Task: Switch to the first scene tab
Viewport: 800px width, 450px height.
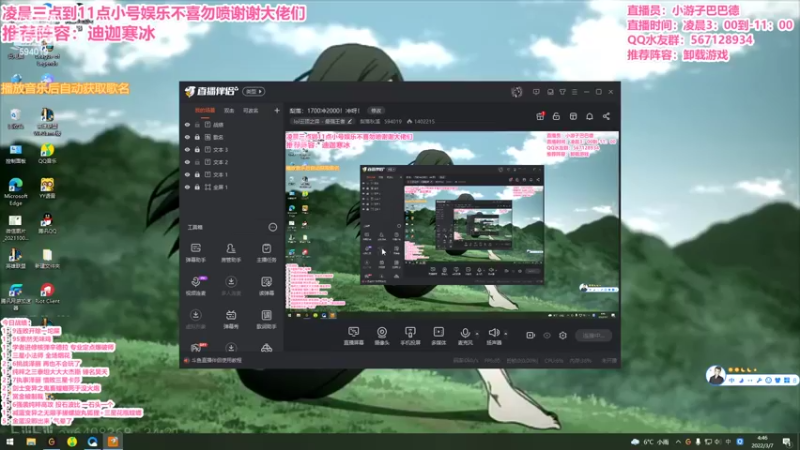Action: (205, 111)
